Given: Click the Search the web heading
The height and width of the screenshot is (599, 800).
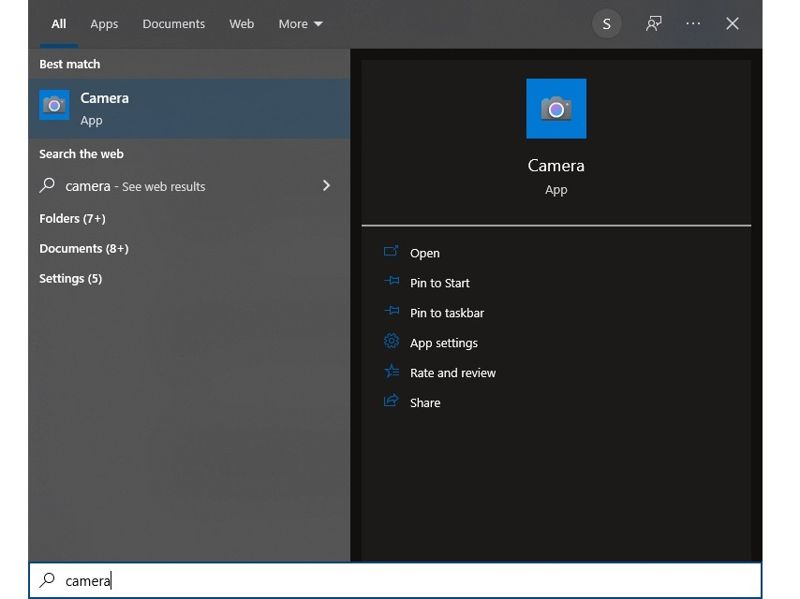Looking at the screenshot, I should coord(81,154).
